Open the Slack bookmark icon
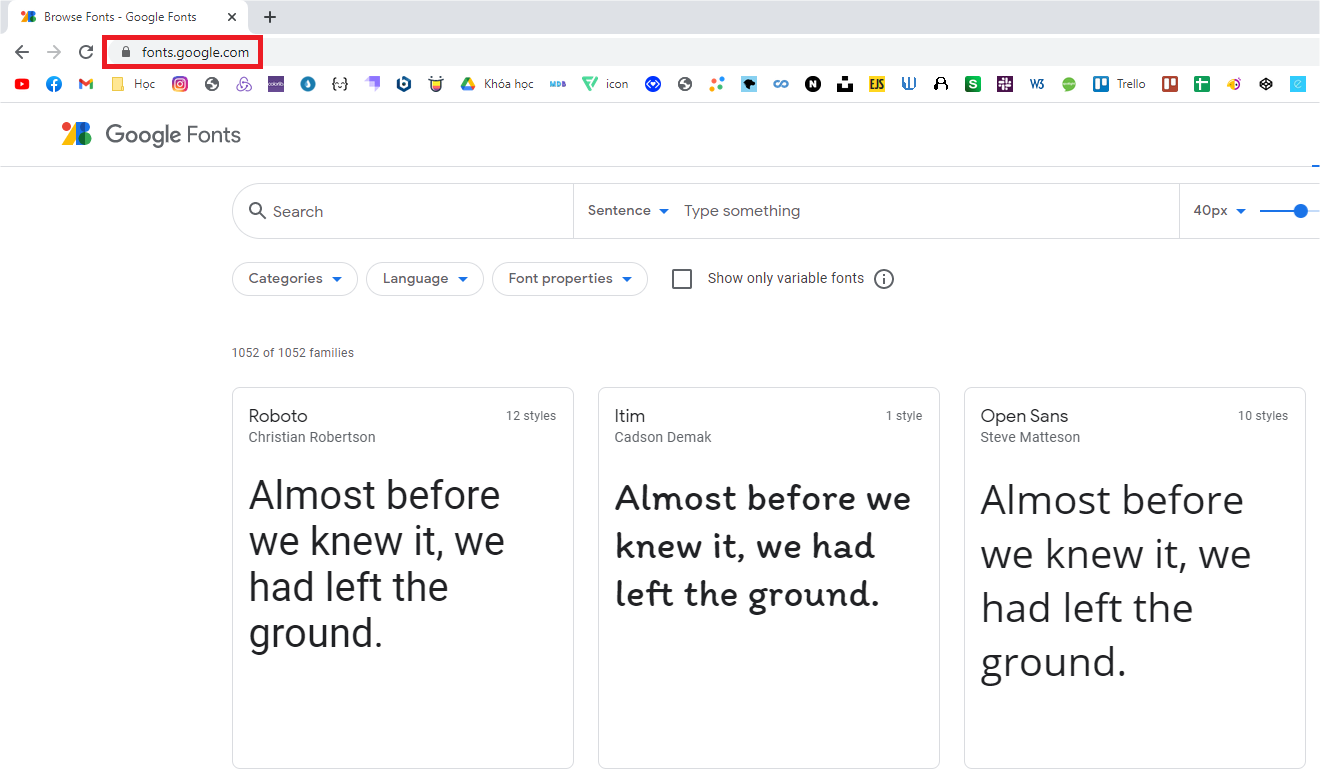1320x782 pixels. pos(1005,84)
